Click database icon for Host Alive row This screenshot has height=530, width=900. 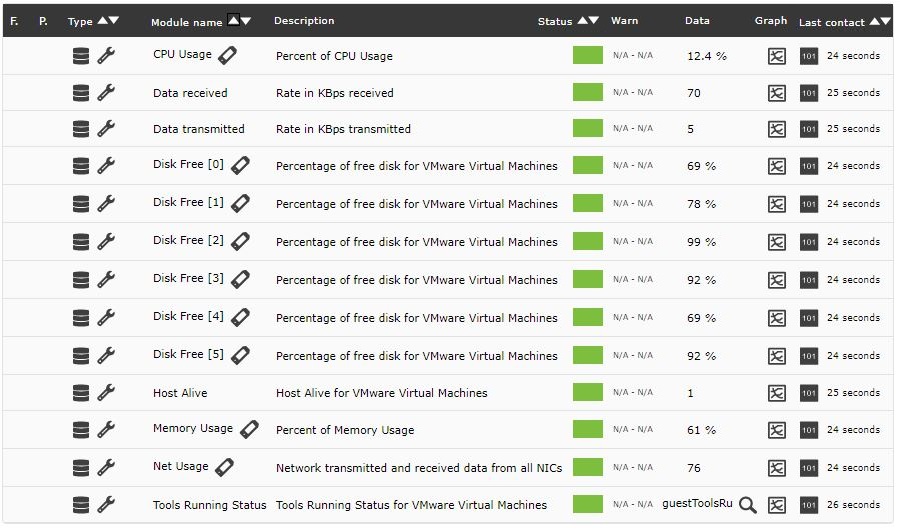point(81,393)
